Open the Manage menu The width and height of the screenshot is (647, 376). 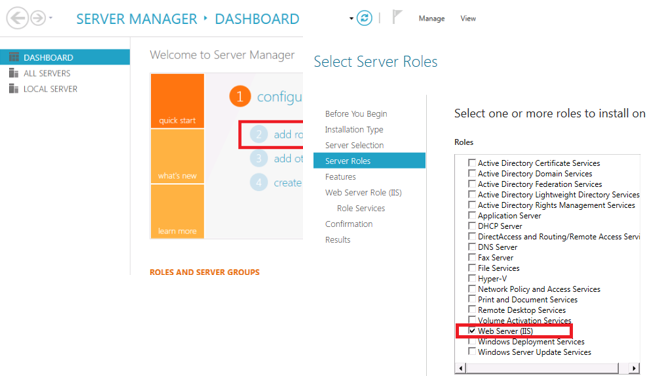[432, 19]
